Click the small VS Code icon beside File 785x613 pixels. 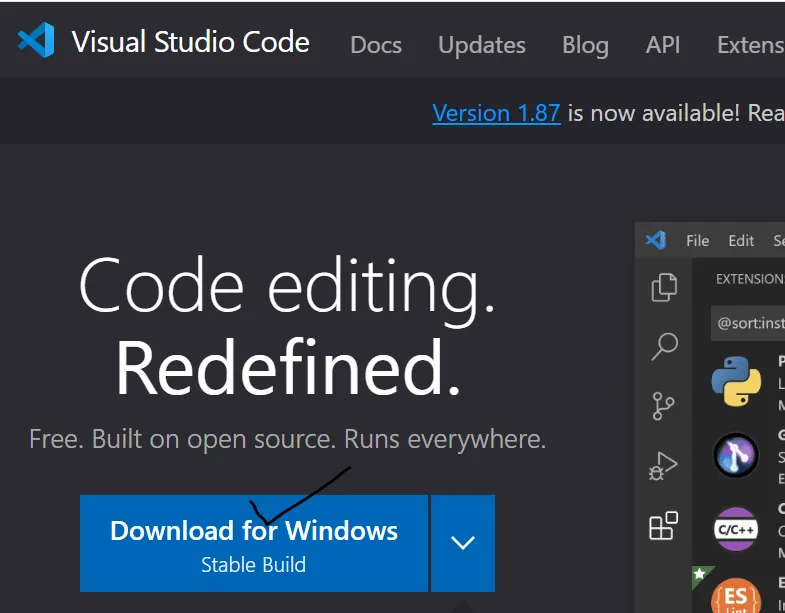tap(656, 240)
